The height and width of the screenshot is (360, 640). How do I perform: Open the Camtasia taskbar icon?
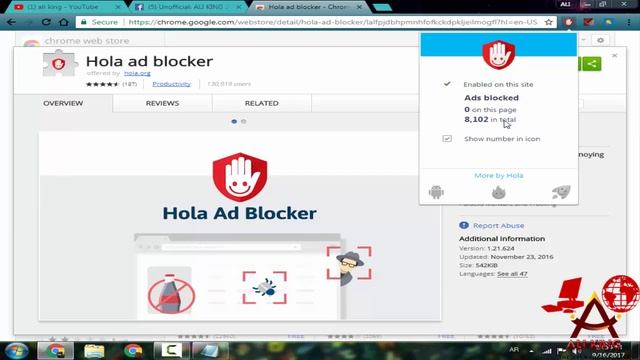pyautogui.click(x=171, y=350)
